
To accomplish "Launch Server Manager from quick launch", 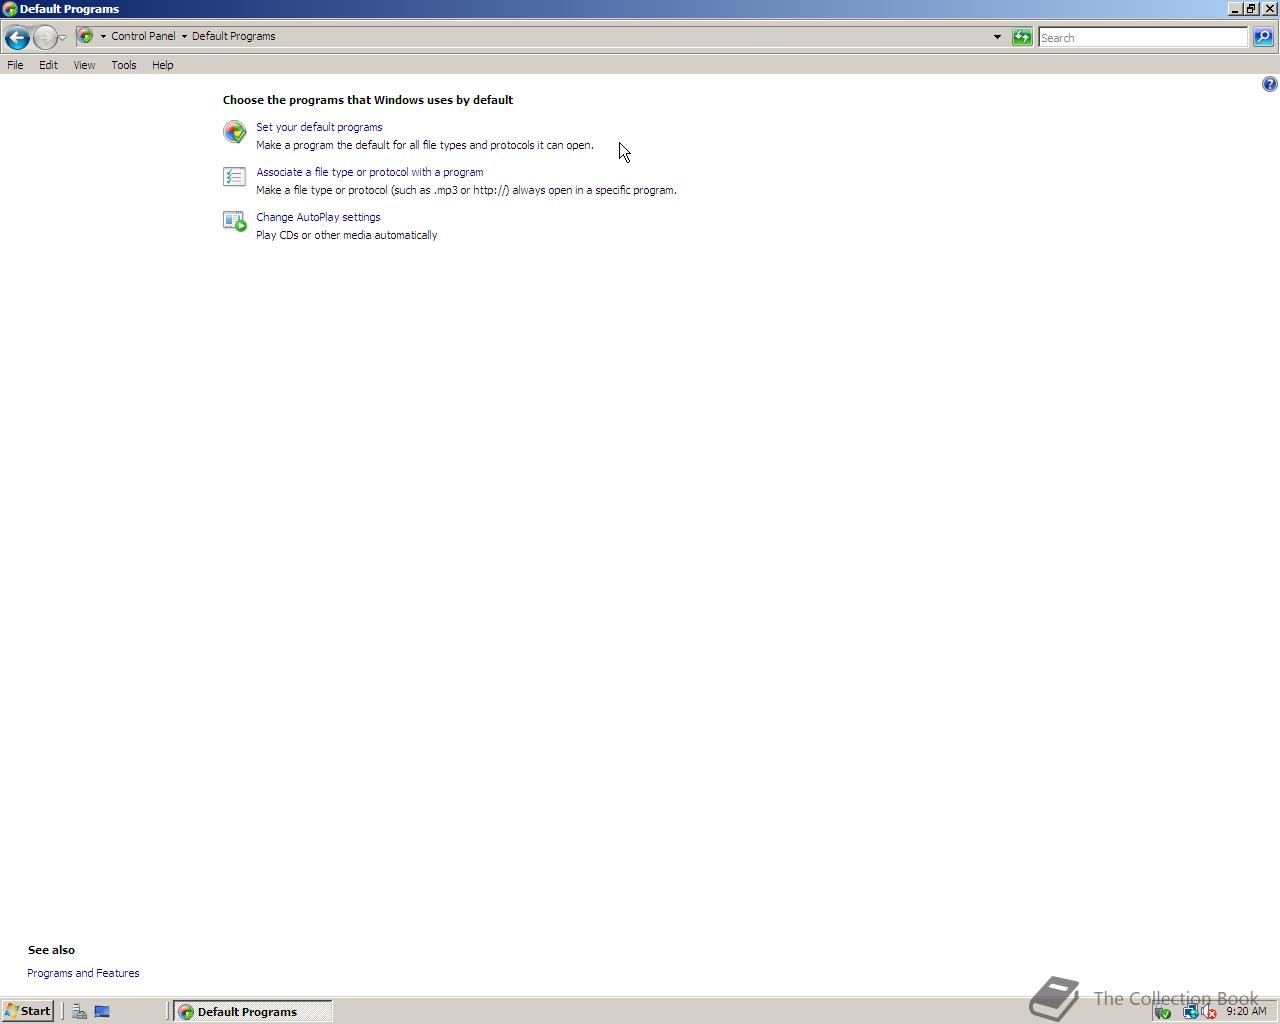I will [79, 1011].
